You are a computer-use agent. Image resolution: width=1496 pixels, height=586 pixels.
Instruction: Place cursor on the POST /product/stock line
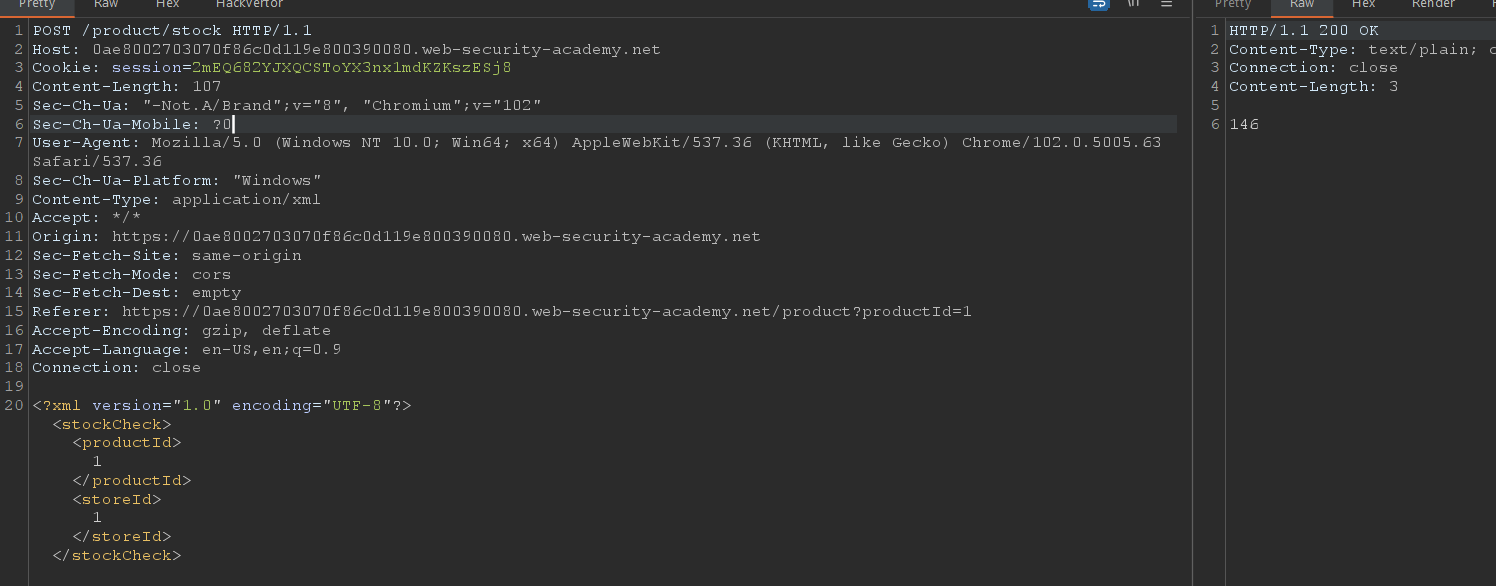(172, 31)
